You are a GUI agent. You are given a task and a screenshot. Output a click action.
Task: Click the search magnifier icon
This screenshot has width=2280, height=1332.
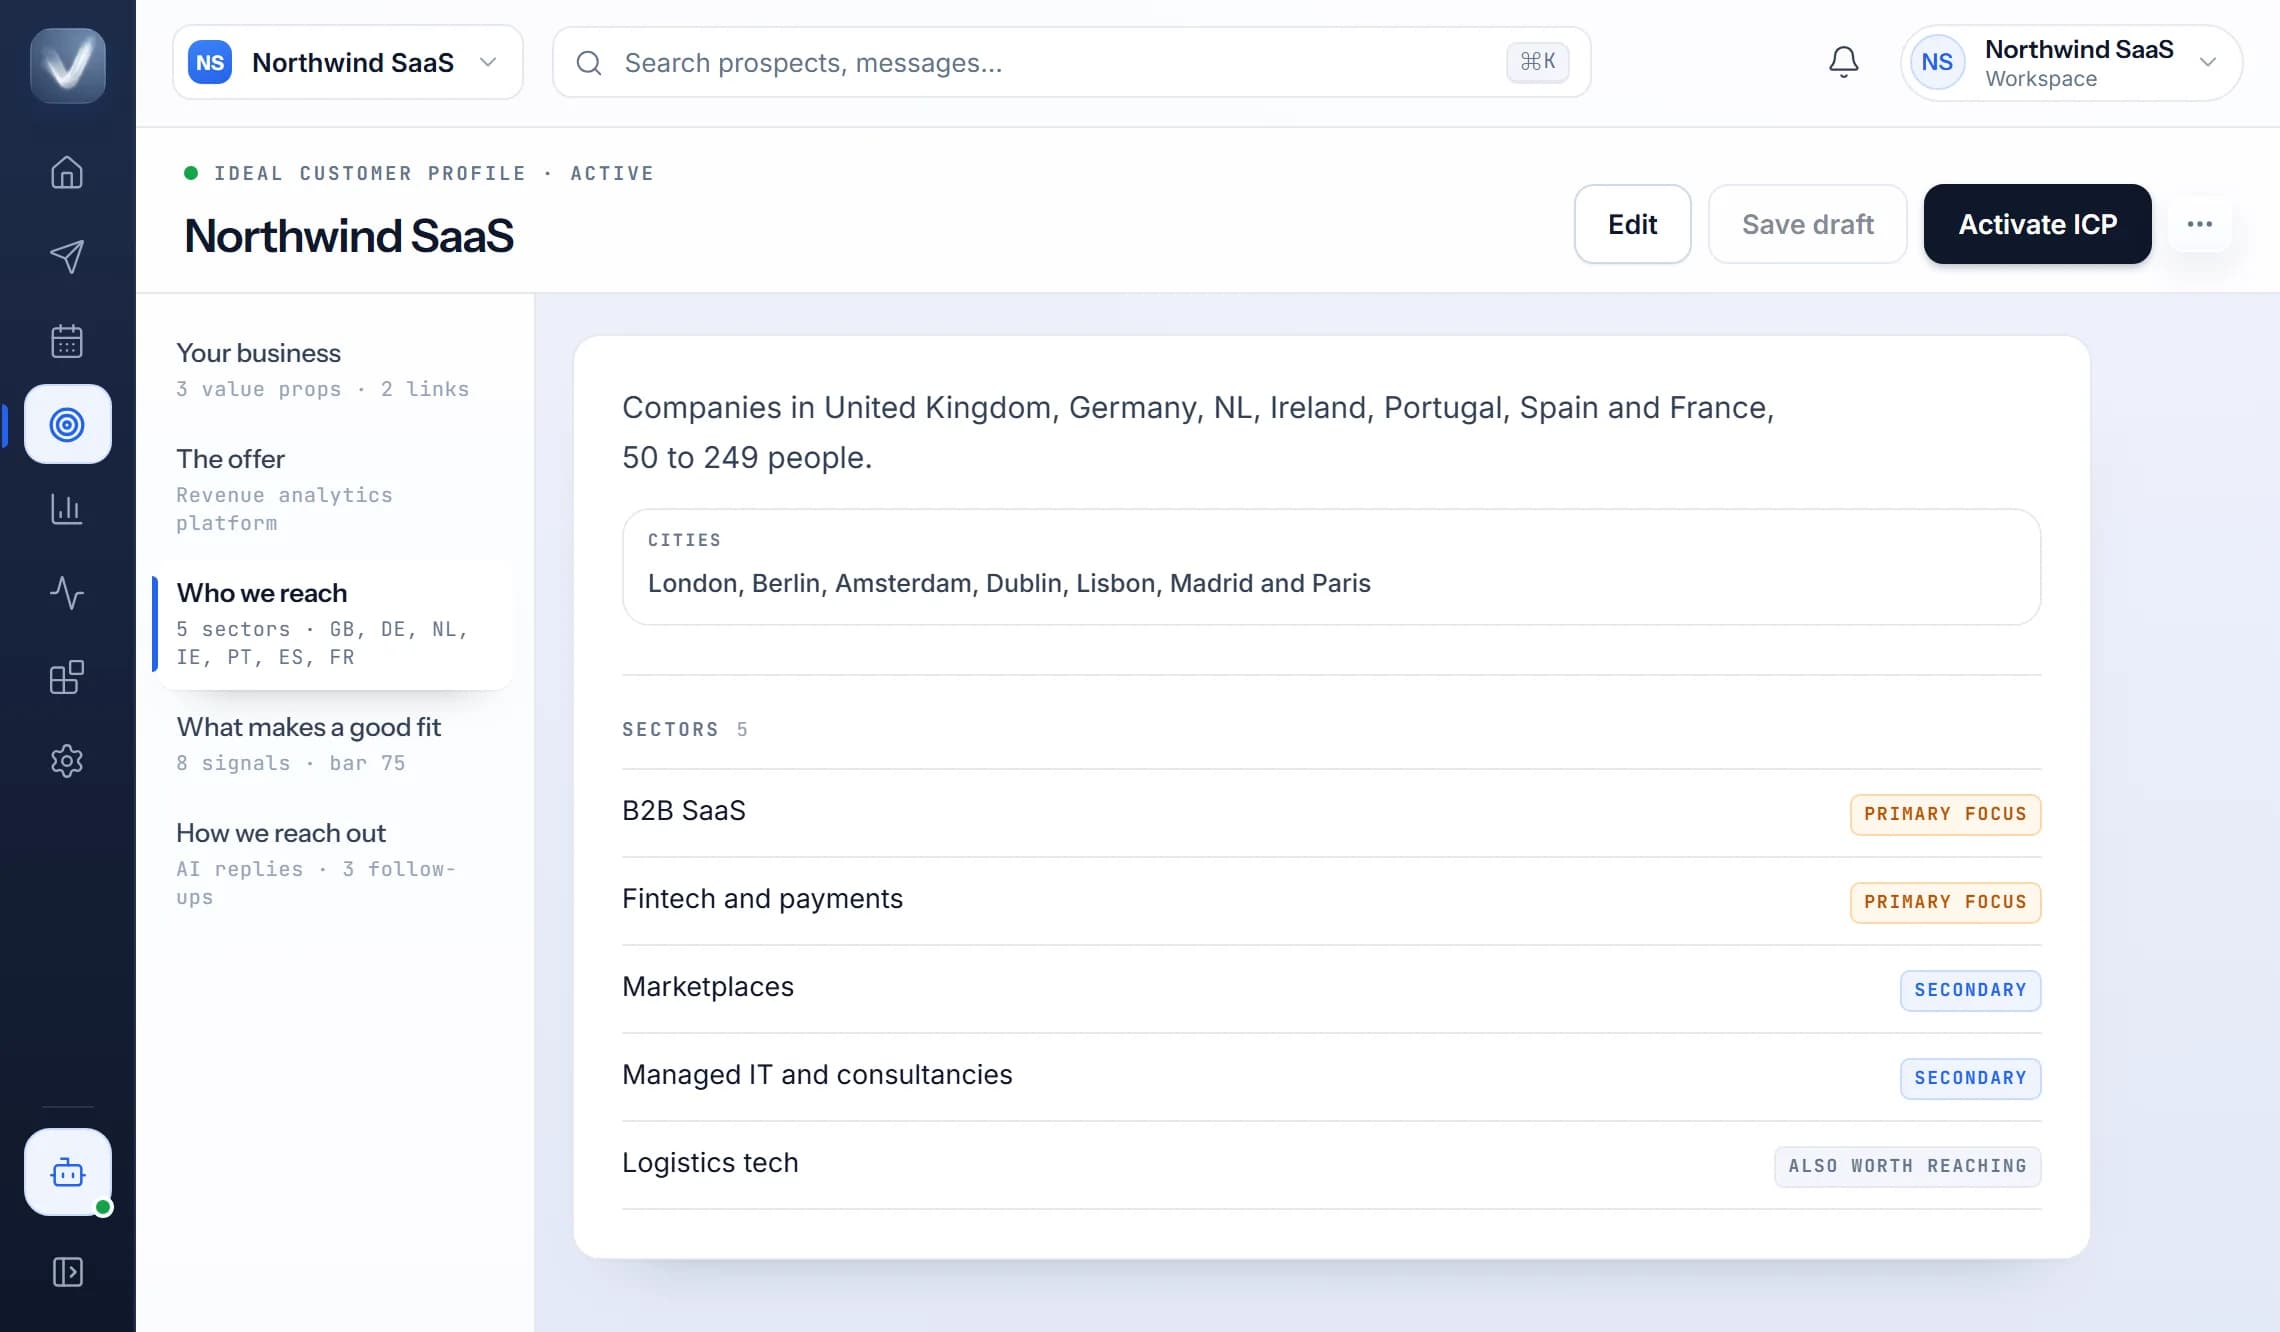click(x=589, y=63)
